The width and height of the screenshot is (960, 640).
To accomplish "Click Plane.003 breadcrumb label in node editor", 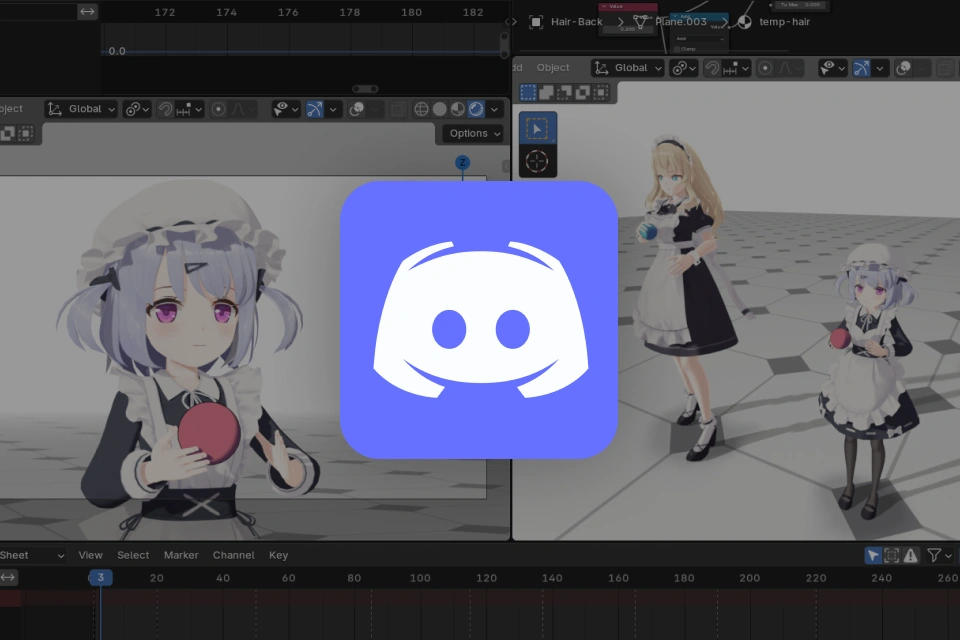I will click(x=681, y=22).
